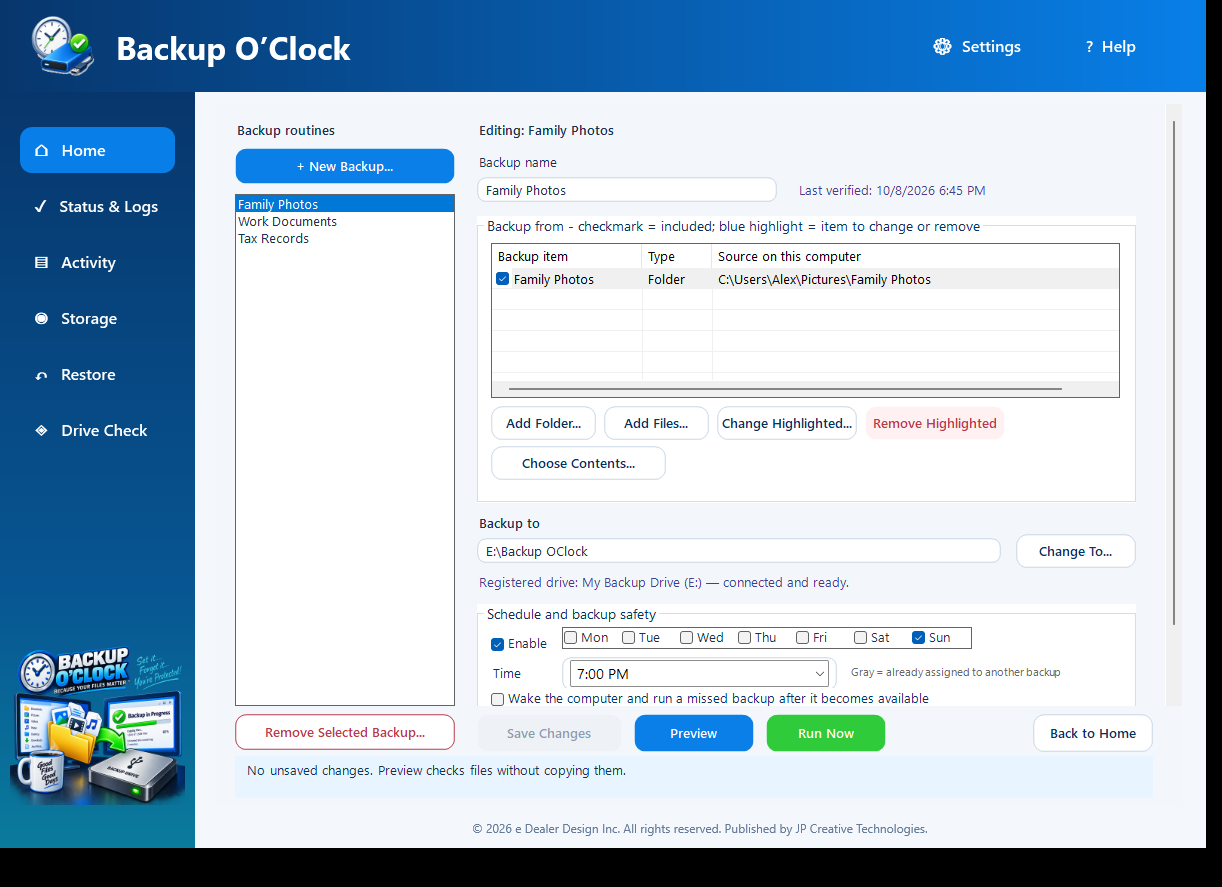Click the Folder type cell
This screenshot has height=887, width=1222.
point(677,279)
